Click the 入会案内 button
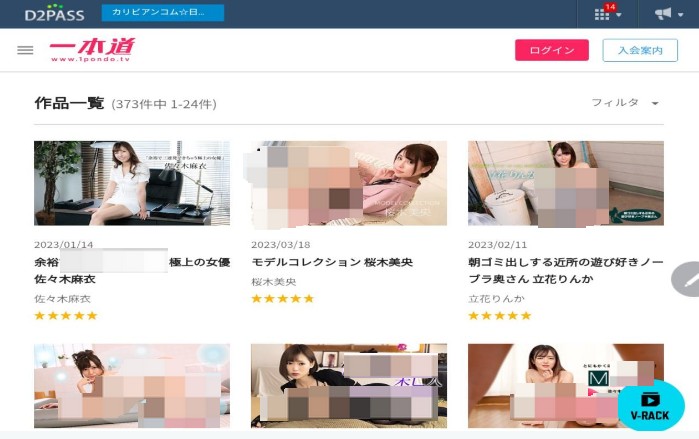Screen dimensions: 699x439 click(x=640, y=50)
